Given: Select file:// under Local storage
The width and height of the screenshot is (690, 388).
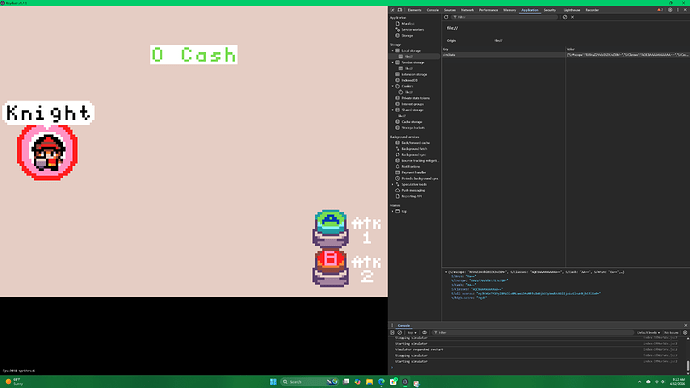Looking at the screenshot, I should [408, 56].
